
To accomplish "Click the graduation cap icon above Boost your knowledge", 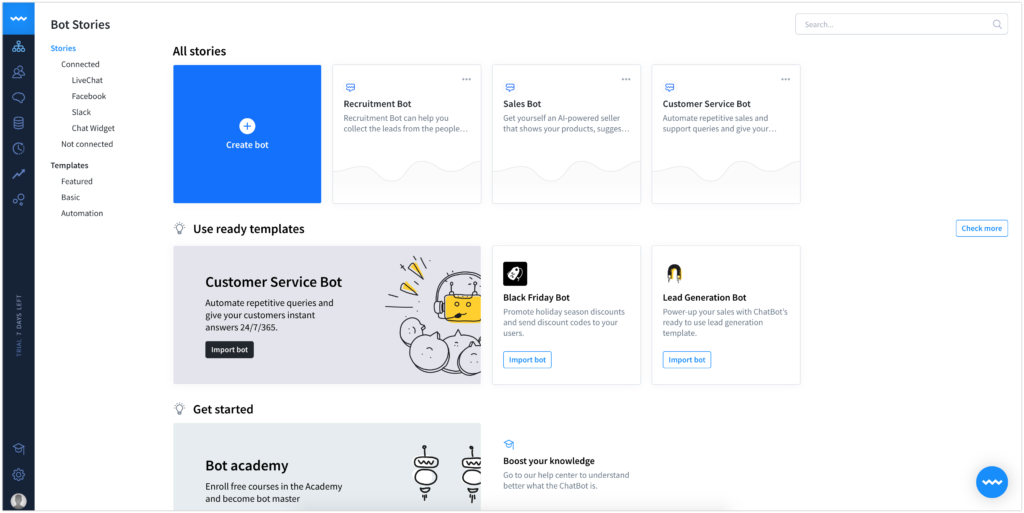I will (509, 444).
